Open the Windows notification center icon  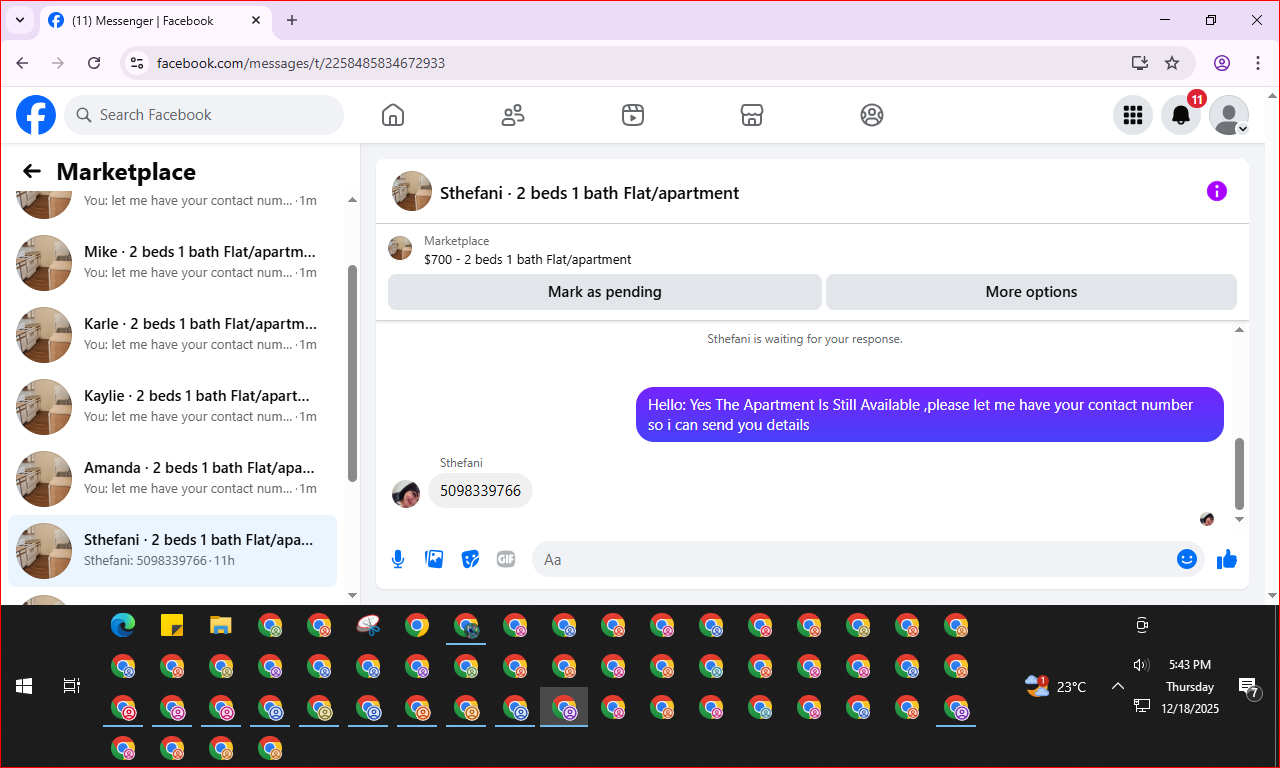1248,686
